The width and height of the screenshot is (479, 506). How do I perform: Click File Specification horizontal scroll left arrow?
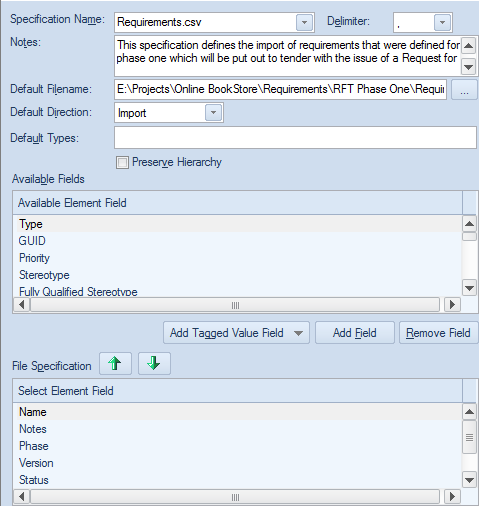click(22, 497)
